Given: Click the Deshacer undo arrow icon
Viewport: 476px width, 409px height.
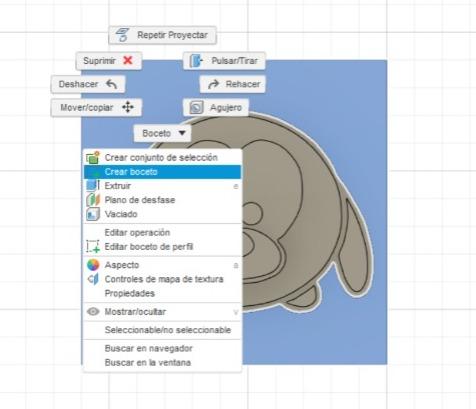Looking at the screenshot, I should pos(112,84).
